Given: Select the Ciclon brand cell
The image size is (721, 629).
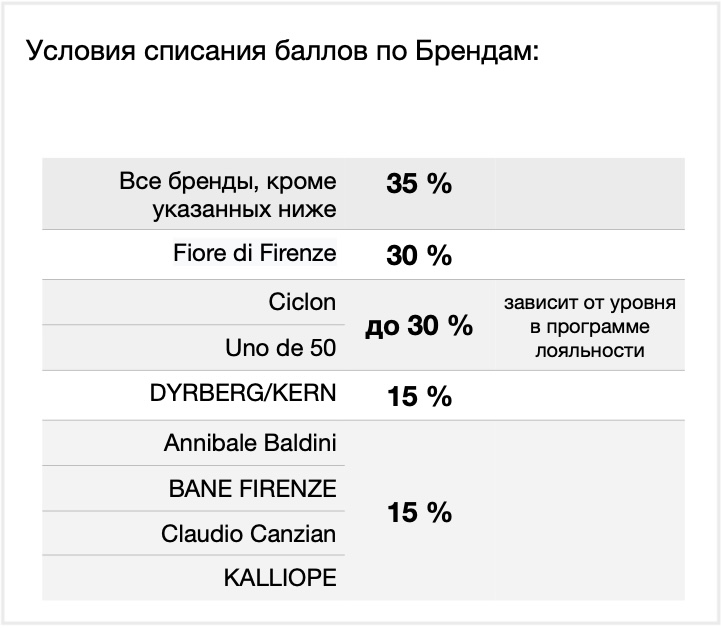Looking at the screenshot, I should pyautogui.click(x=302, y=302).
